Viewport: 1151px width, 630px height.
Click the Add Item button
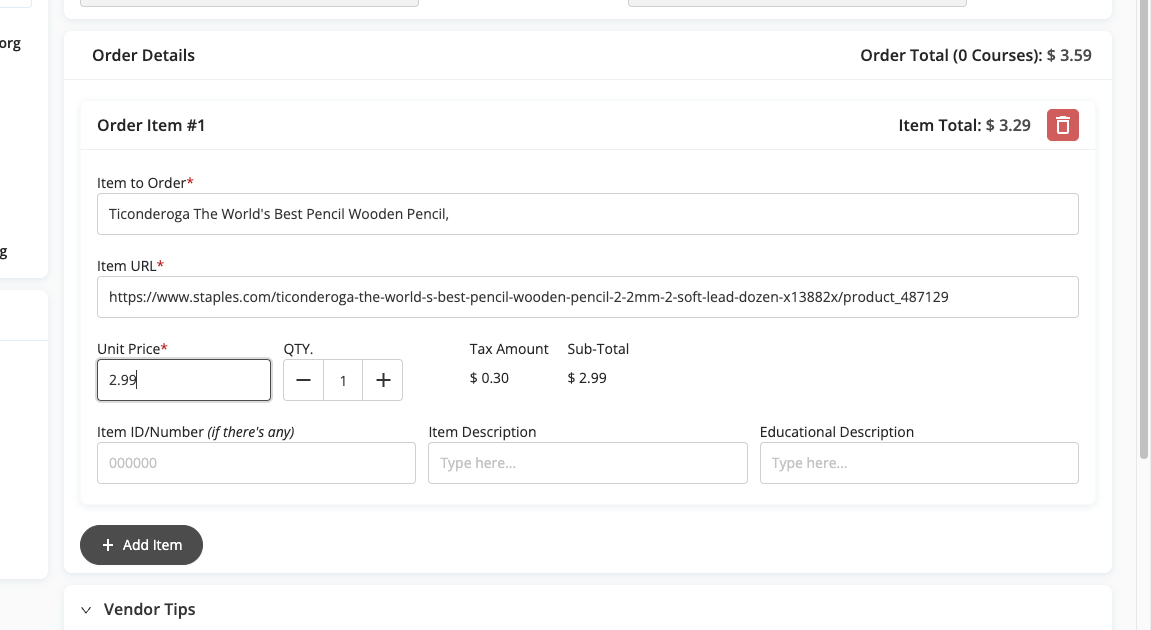point(141,545)
